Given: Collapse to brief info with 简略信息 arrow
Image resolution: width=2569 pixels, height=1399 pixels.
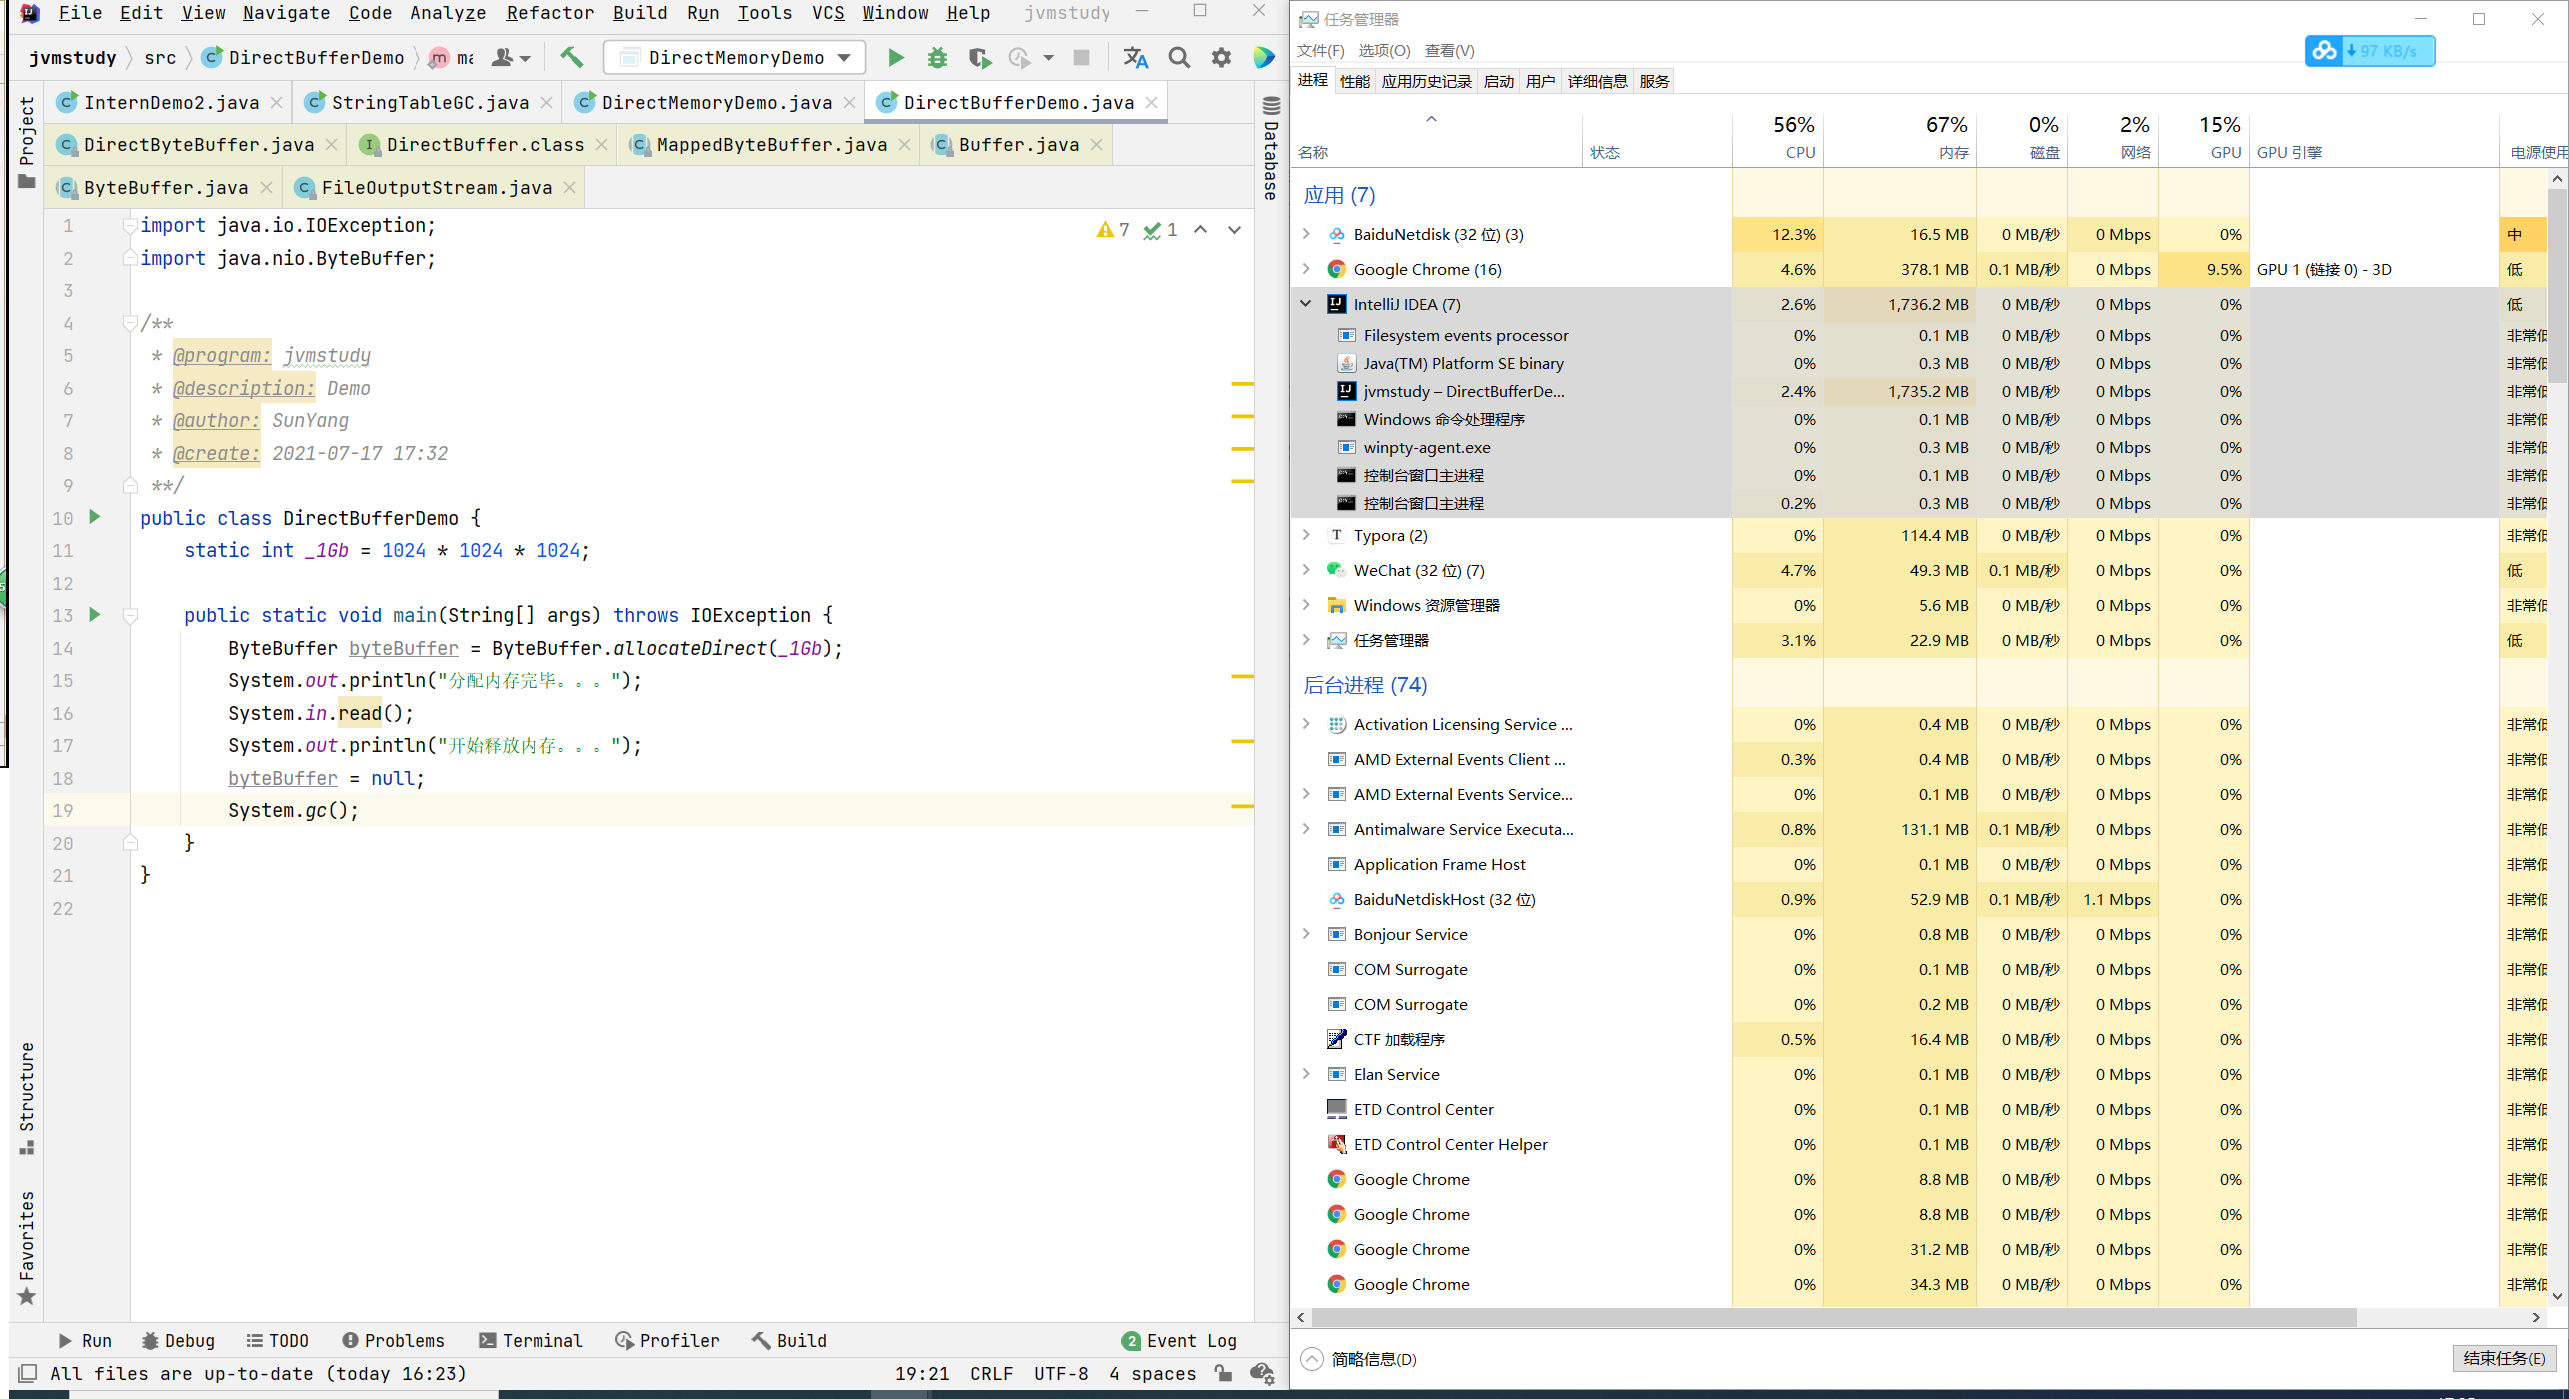Looking at the screenshot, I should [x=1312, y=1359].
